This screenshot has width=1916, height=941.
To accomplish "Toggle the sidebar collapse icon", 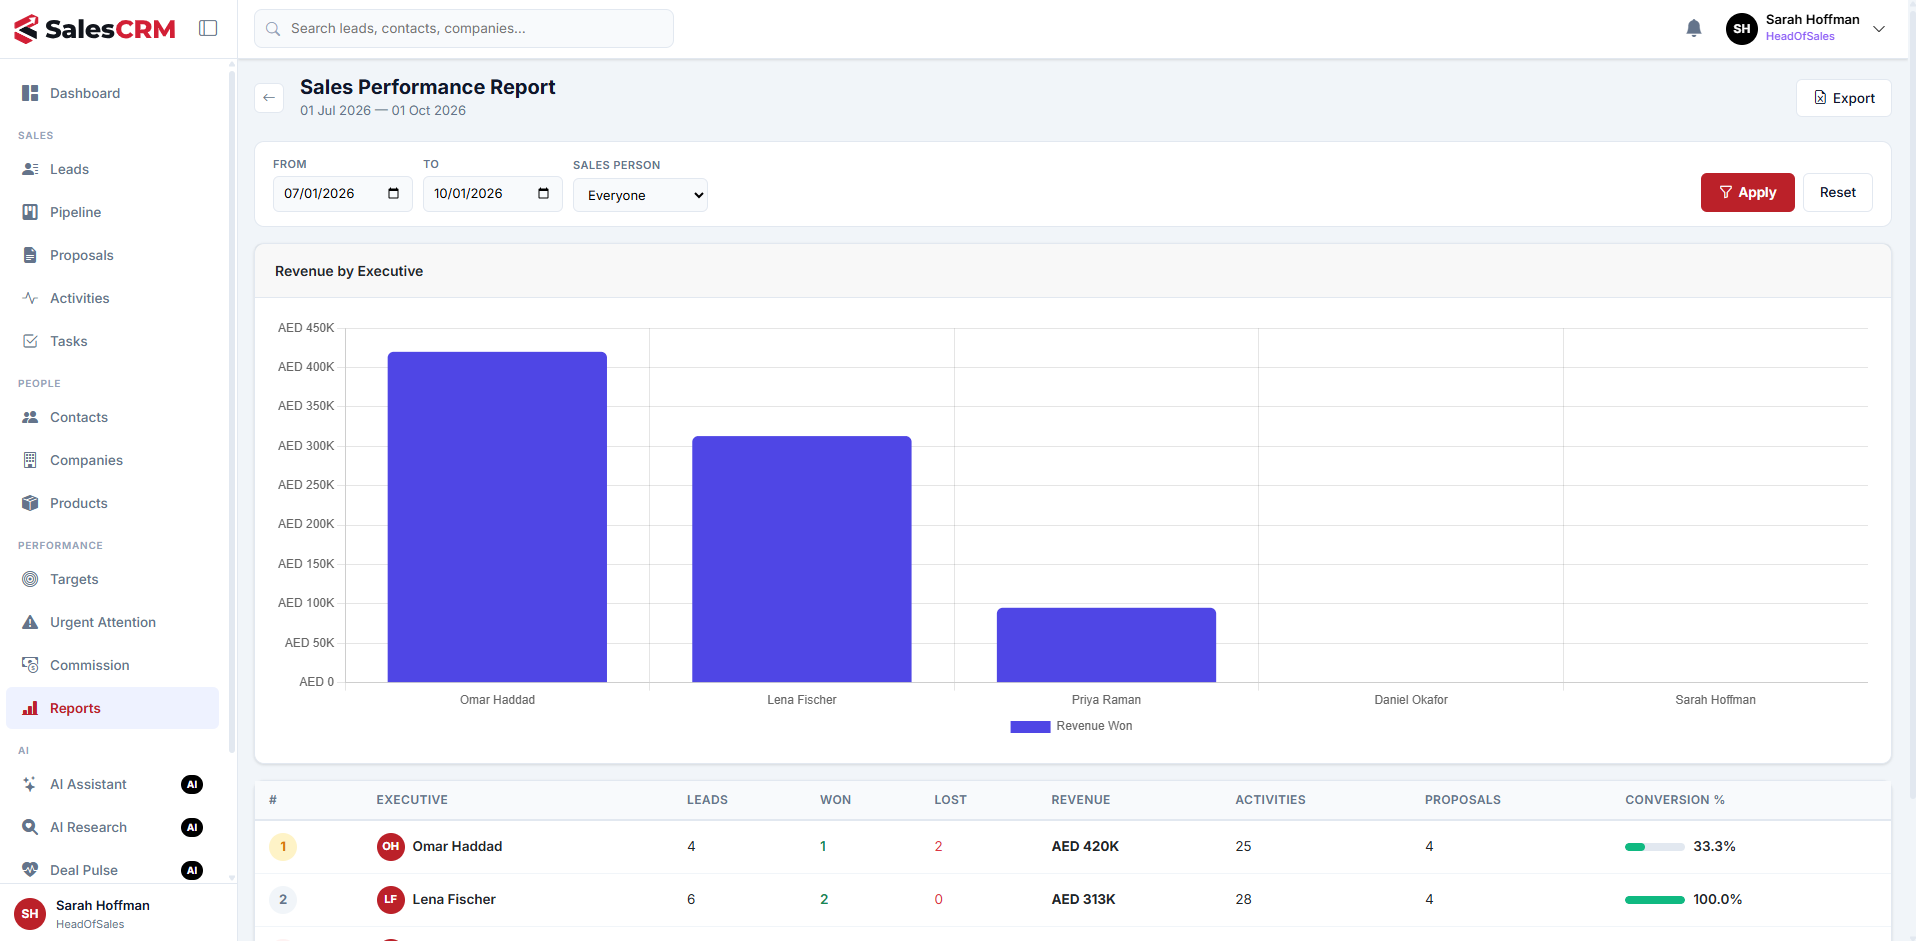I will coord(208,28).
